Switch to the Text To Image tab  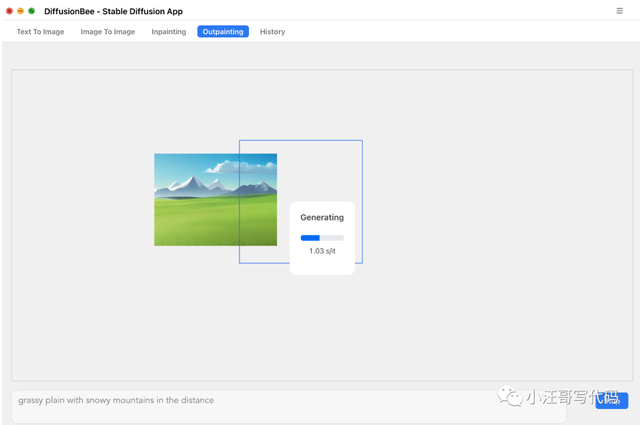coord(40,32)
